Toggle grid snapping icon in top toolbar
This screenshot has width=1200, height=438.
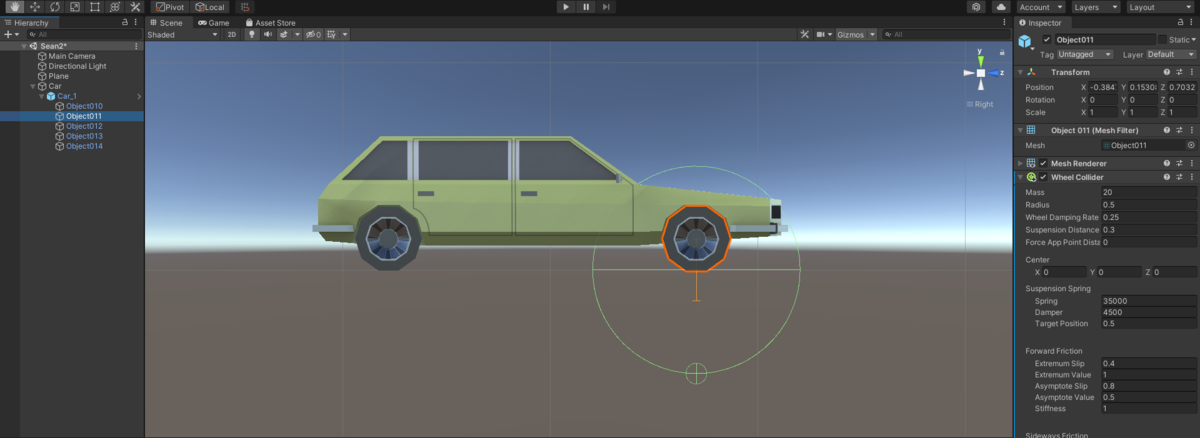[245, 7]
